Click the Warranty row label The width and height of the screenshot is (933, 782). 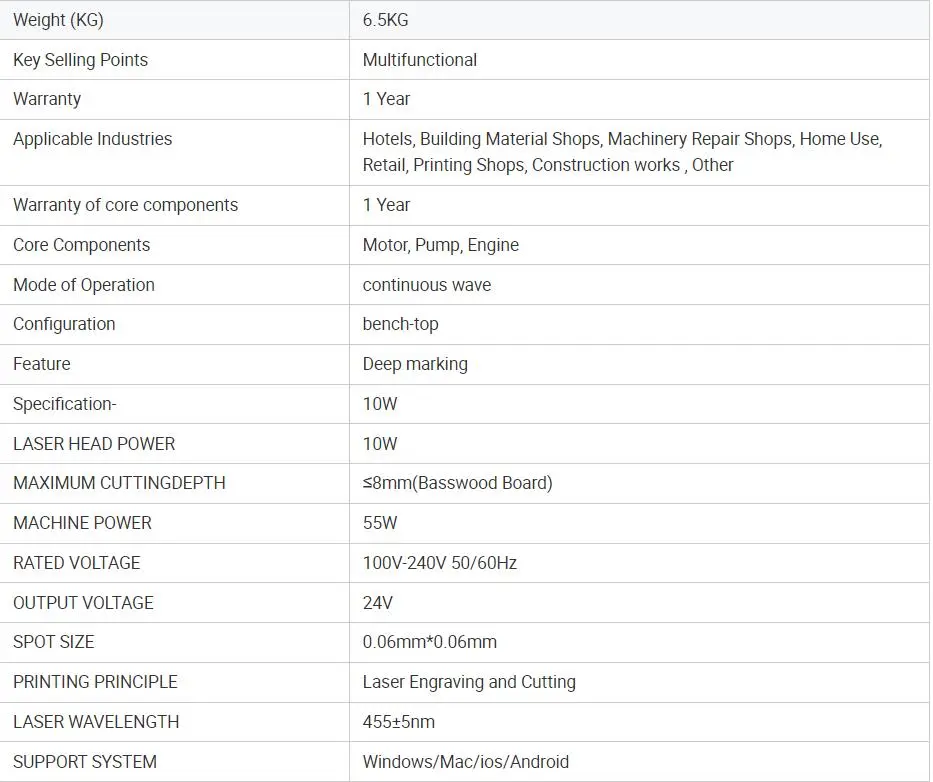coord(47,99)
